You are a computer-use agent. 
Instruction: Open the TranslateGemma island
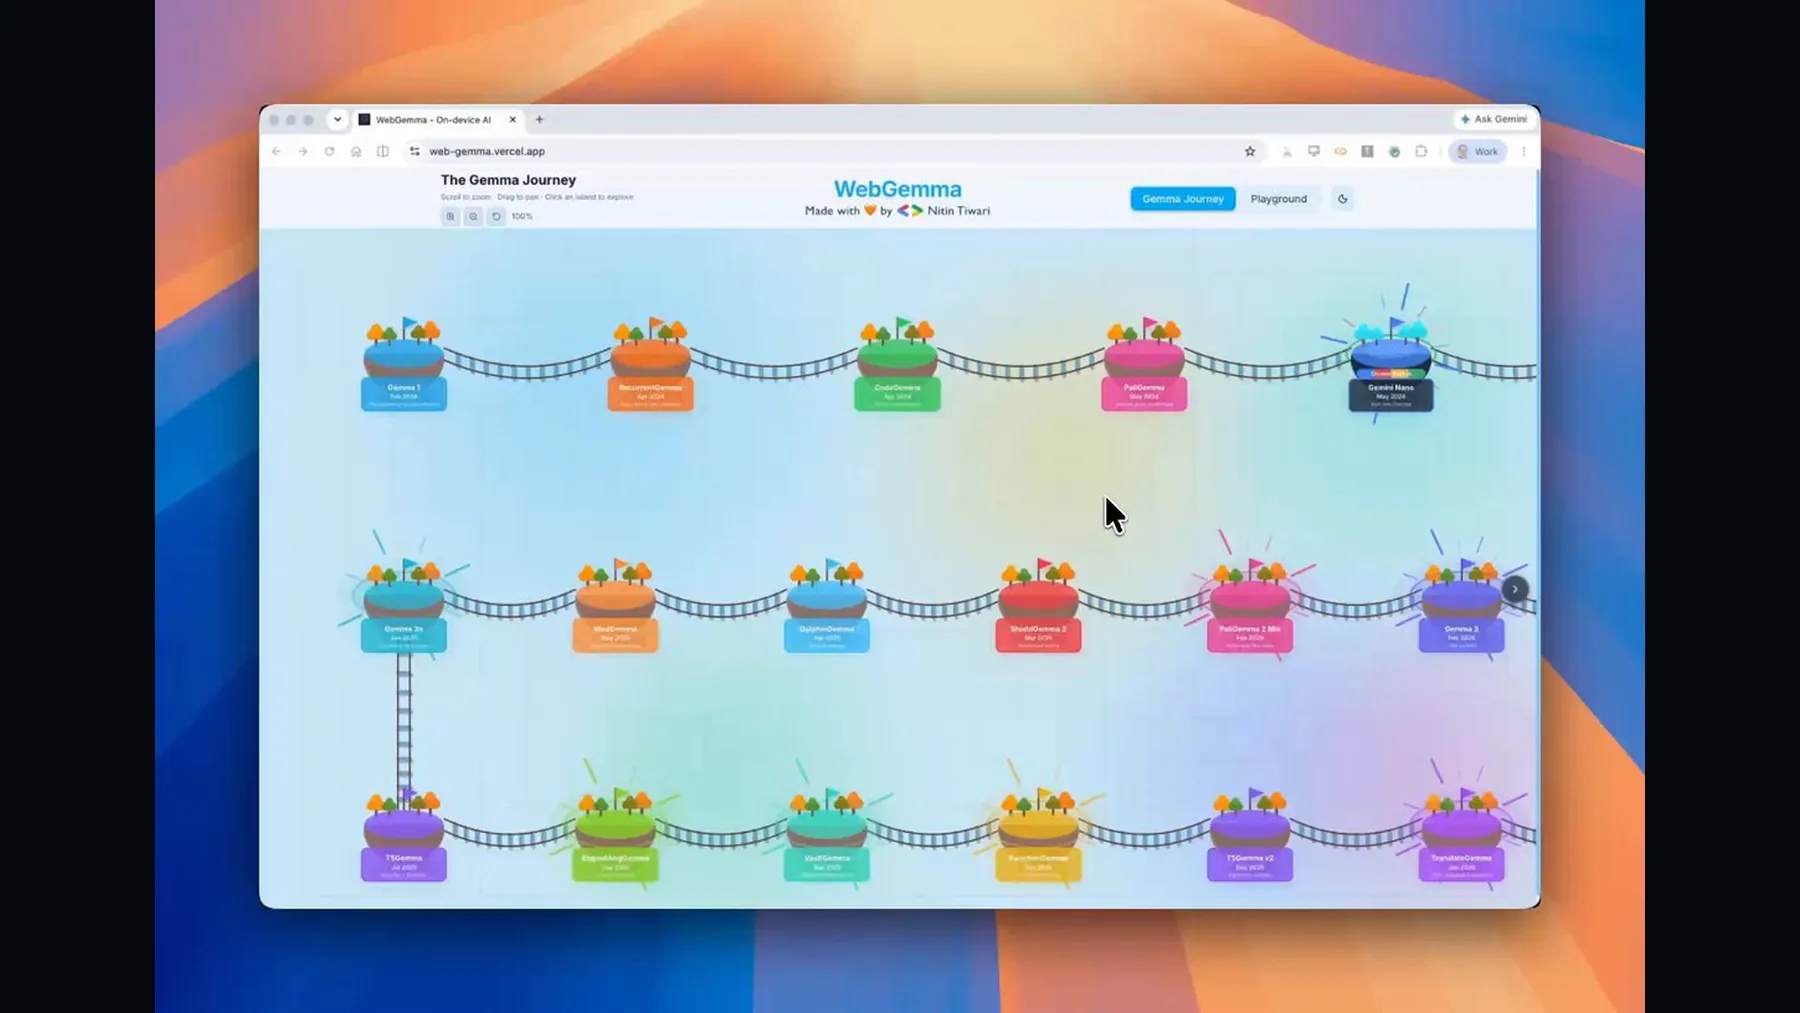coord(1461,836)
